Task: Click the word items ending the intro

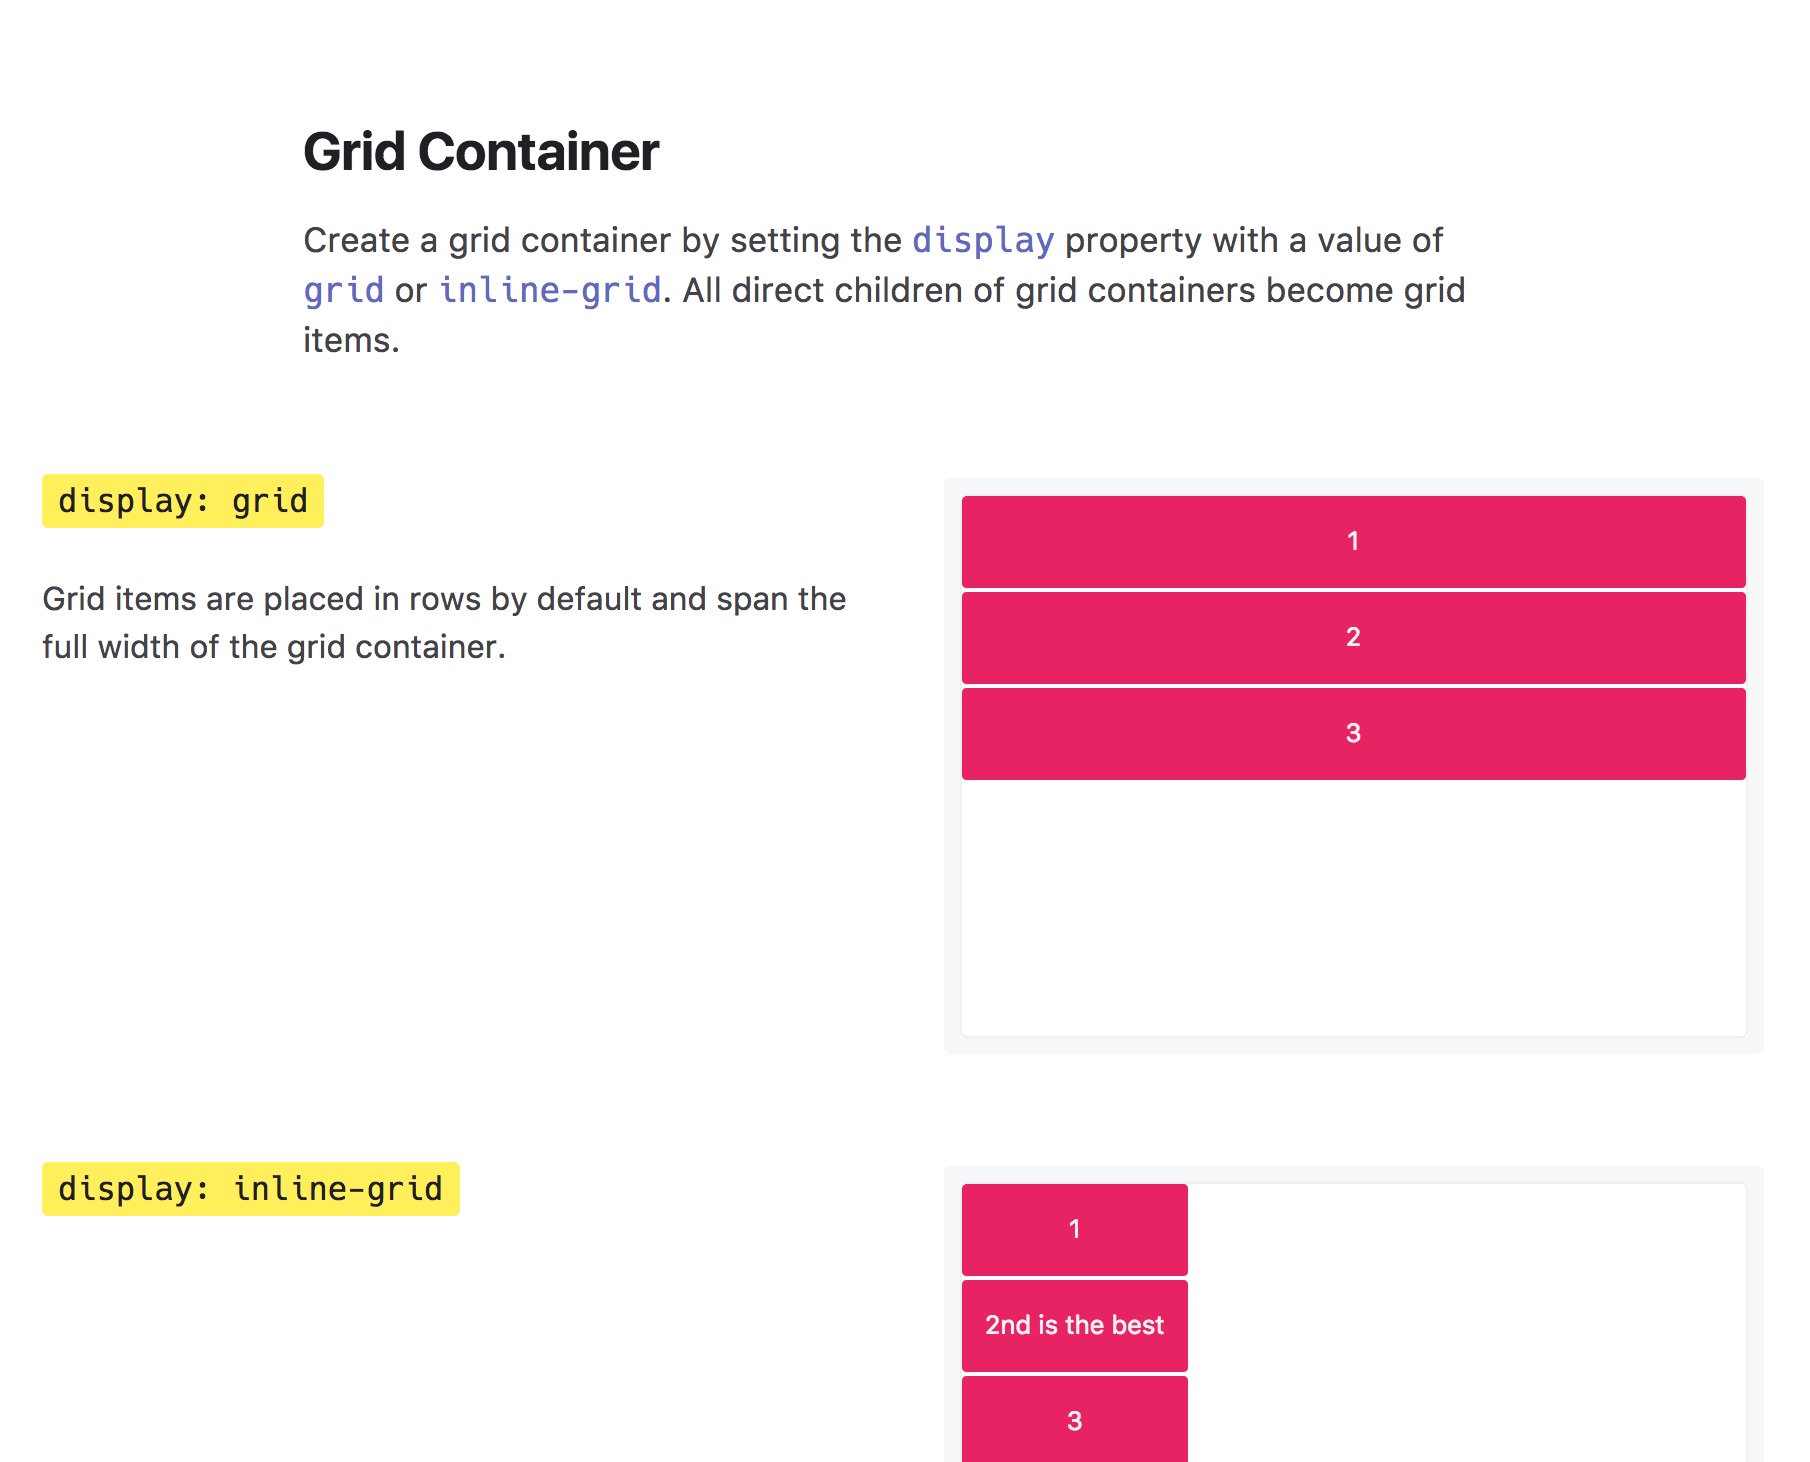Action: click(x=350, y=340)
